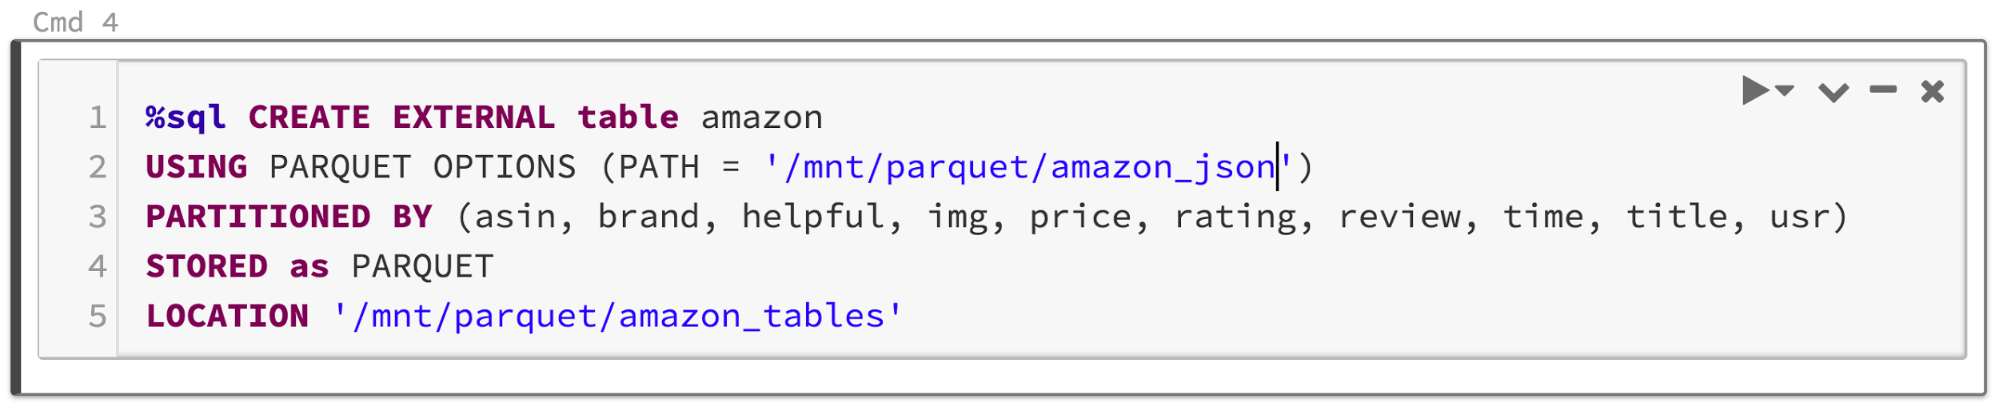Run the cell with play icon
The image size is (1999, 413).
1753,91
